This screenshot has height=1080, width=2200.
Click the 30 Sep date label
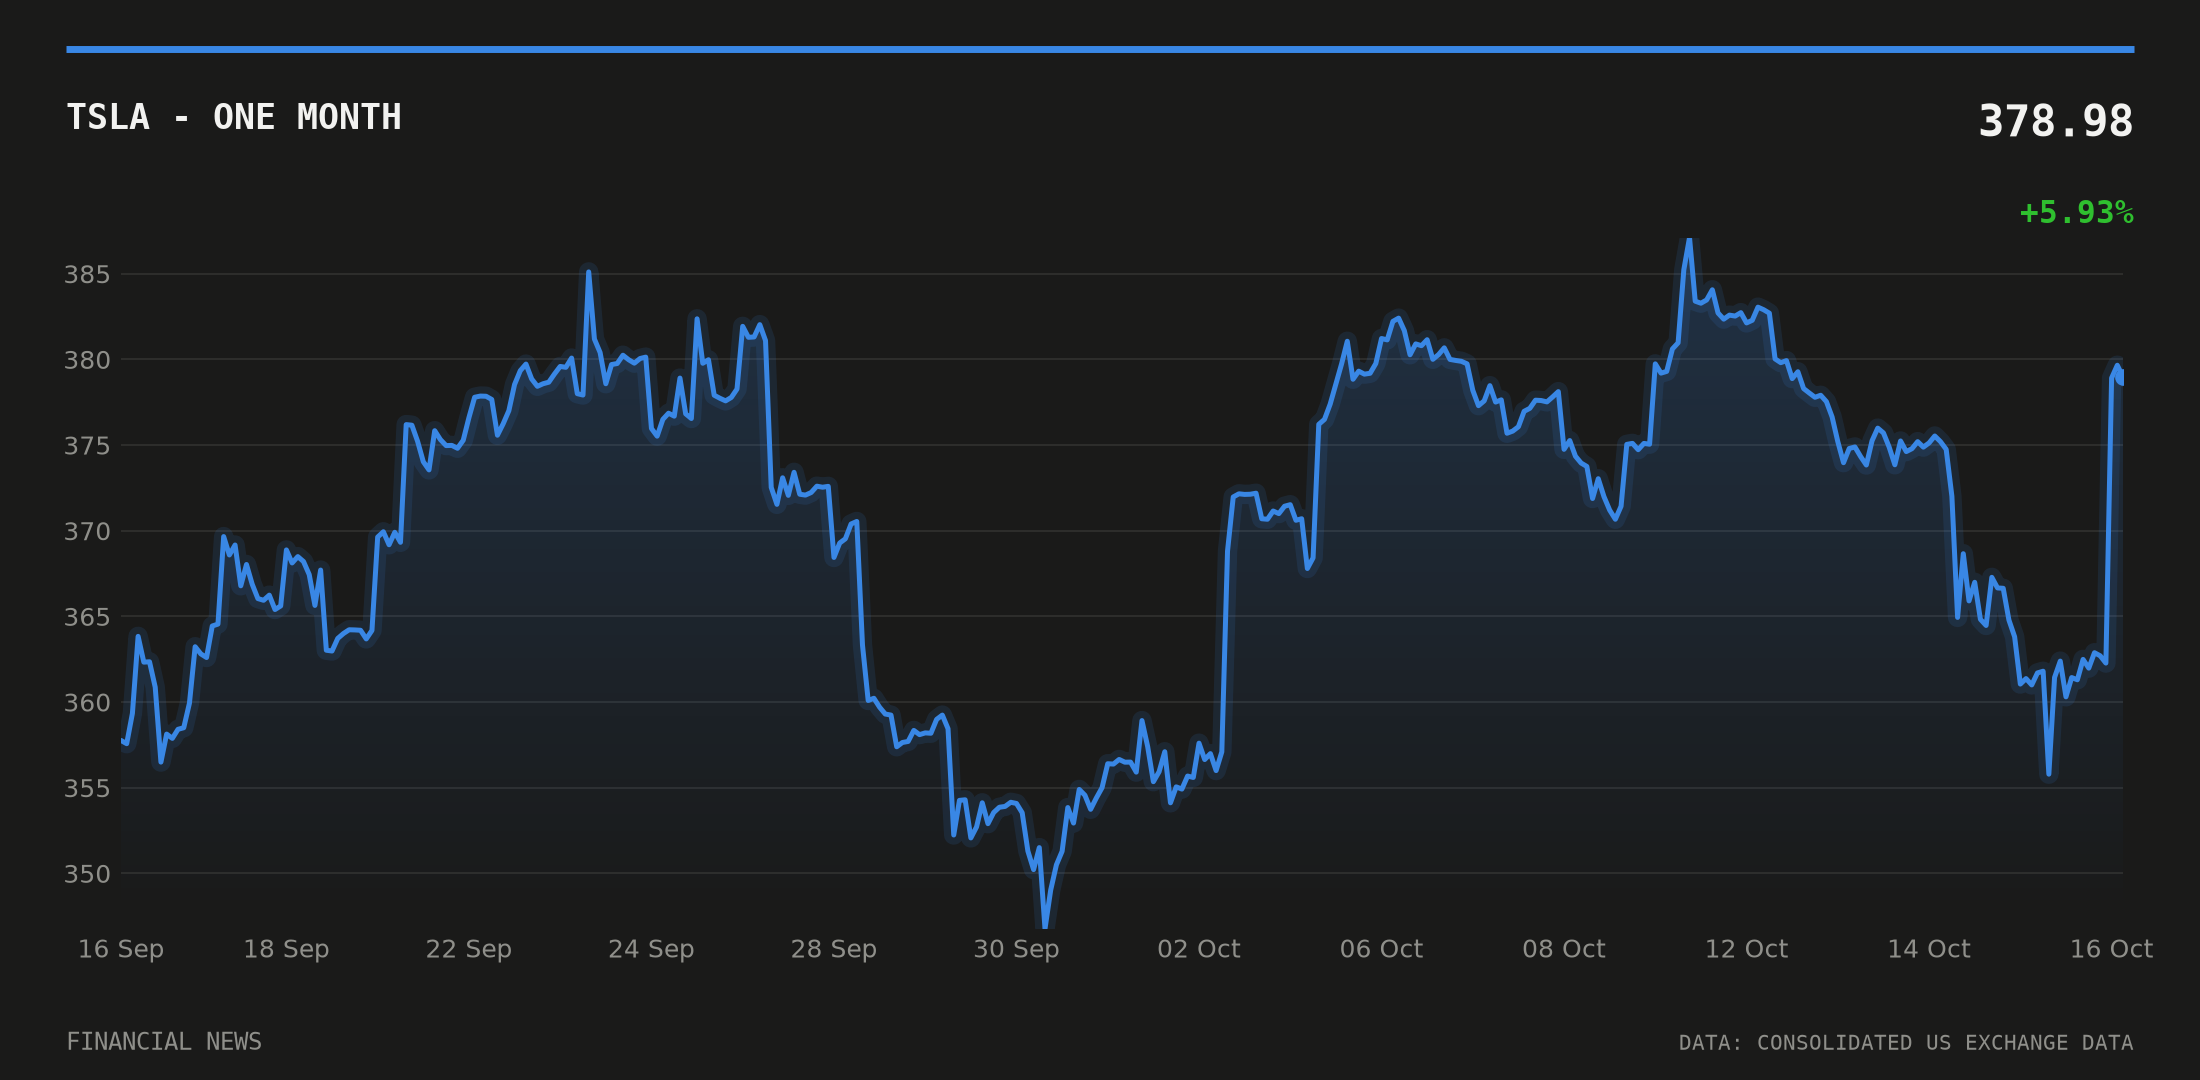point(1016,949)
